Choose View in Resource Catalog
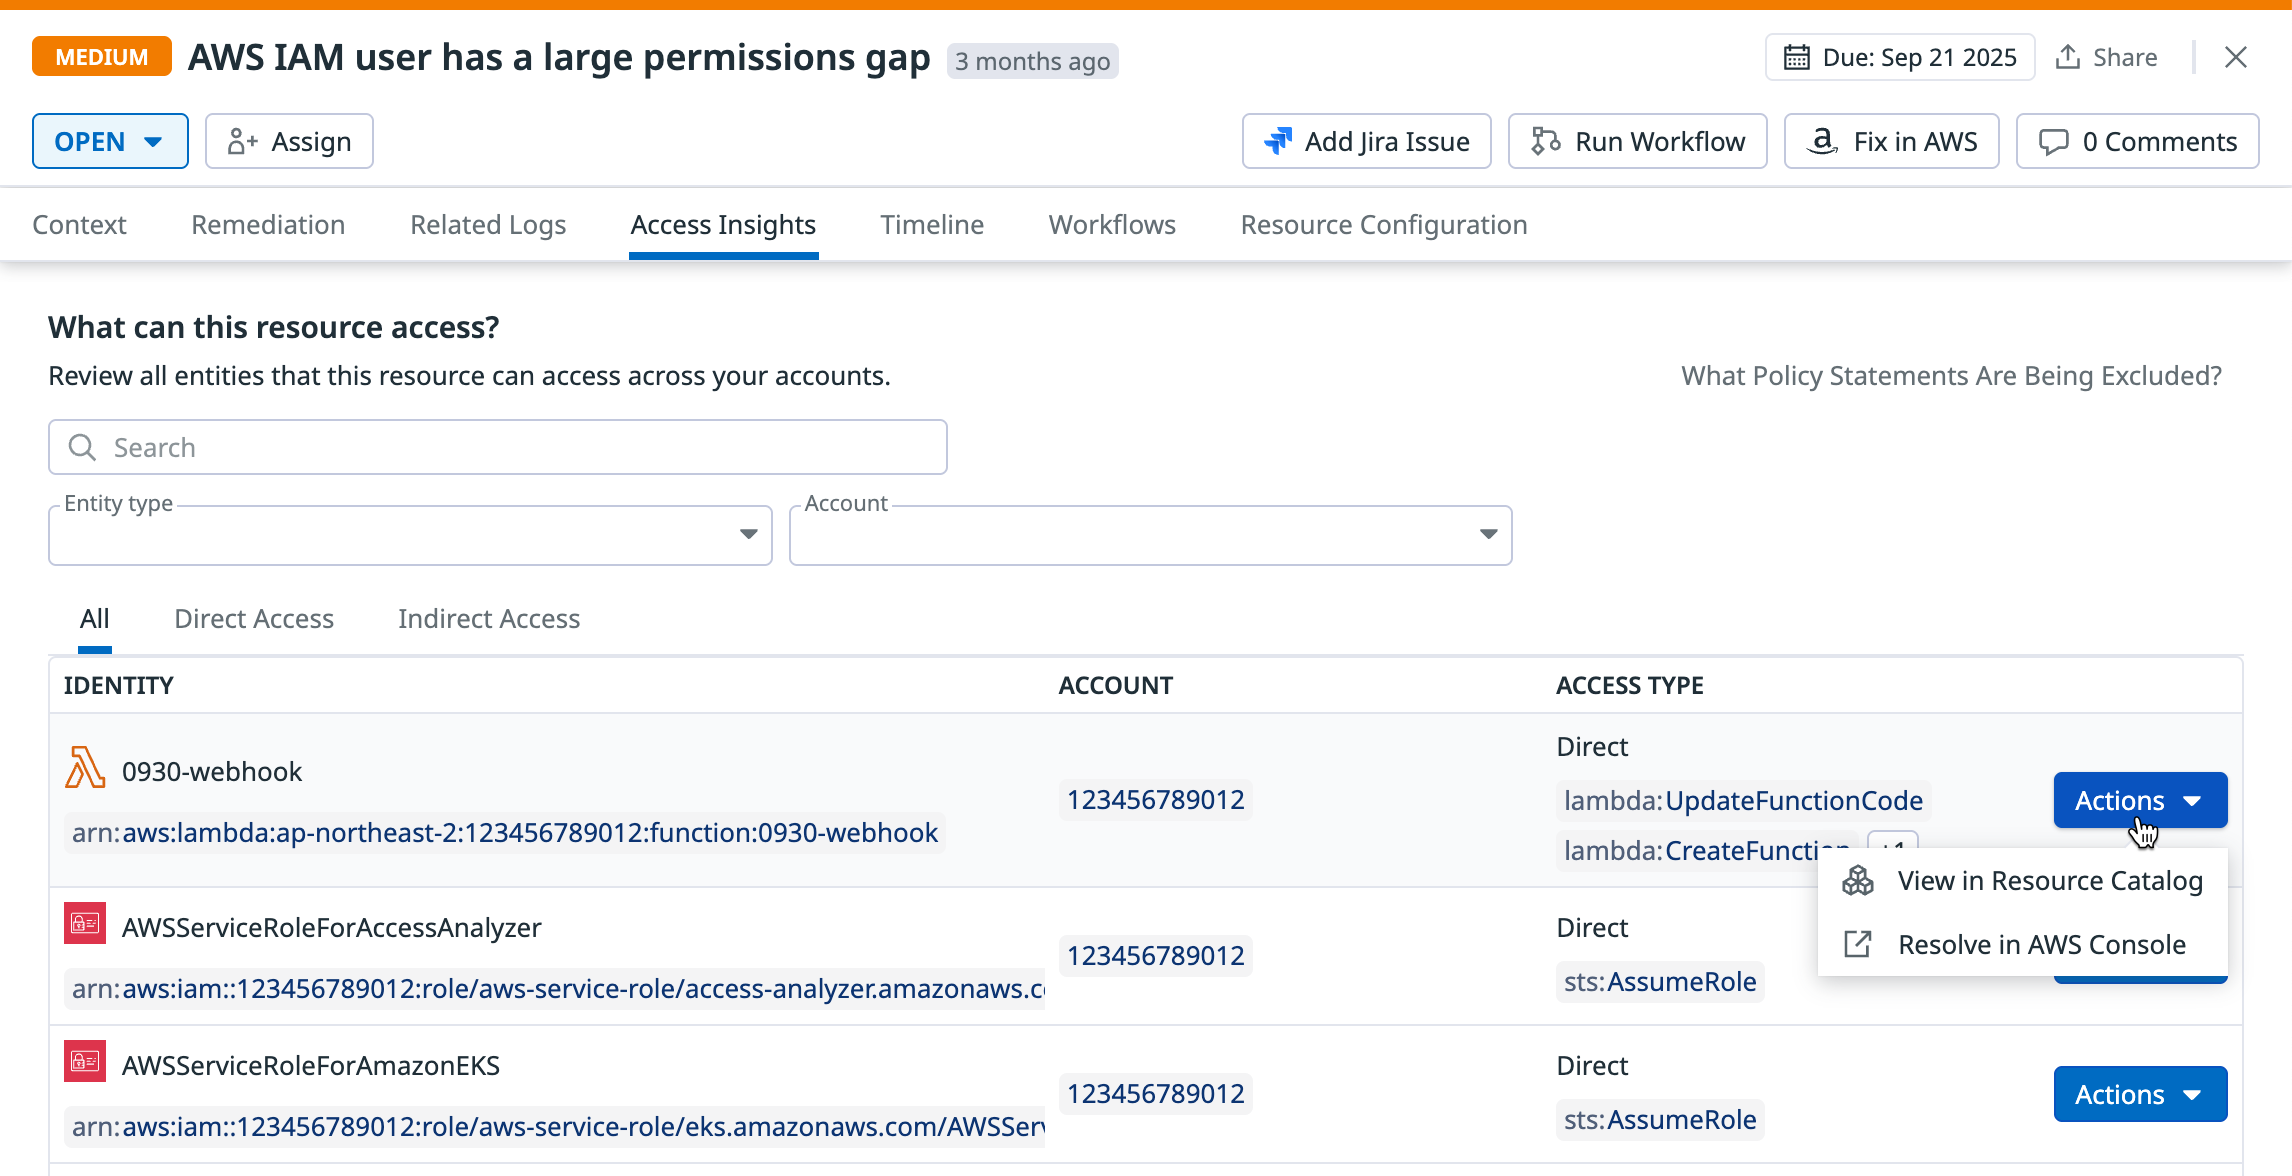Screen dimensions: 2292x1176 2022,881
